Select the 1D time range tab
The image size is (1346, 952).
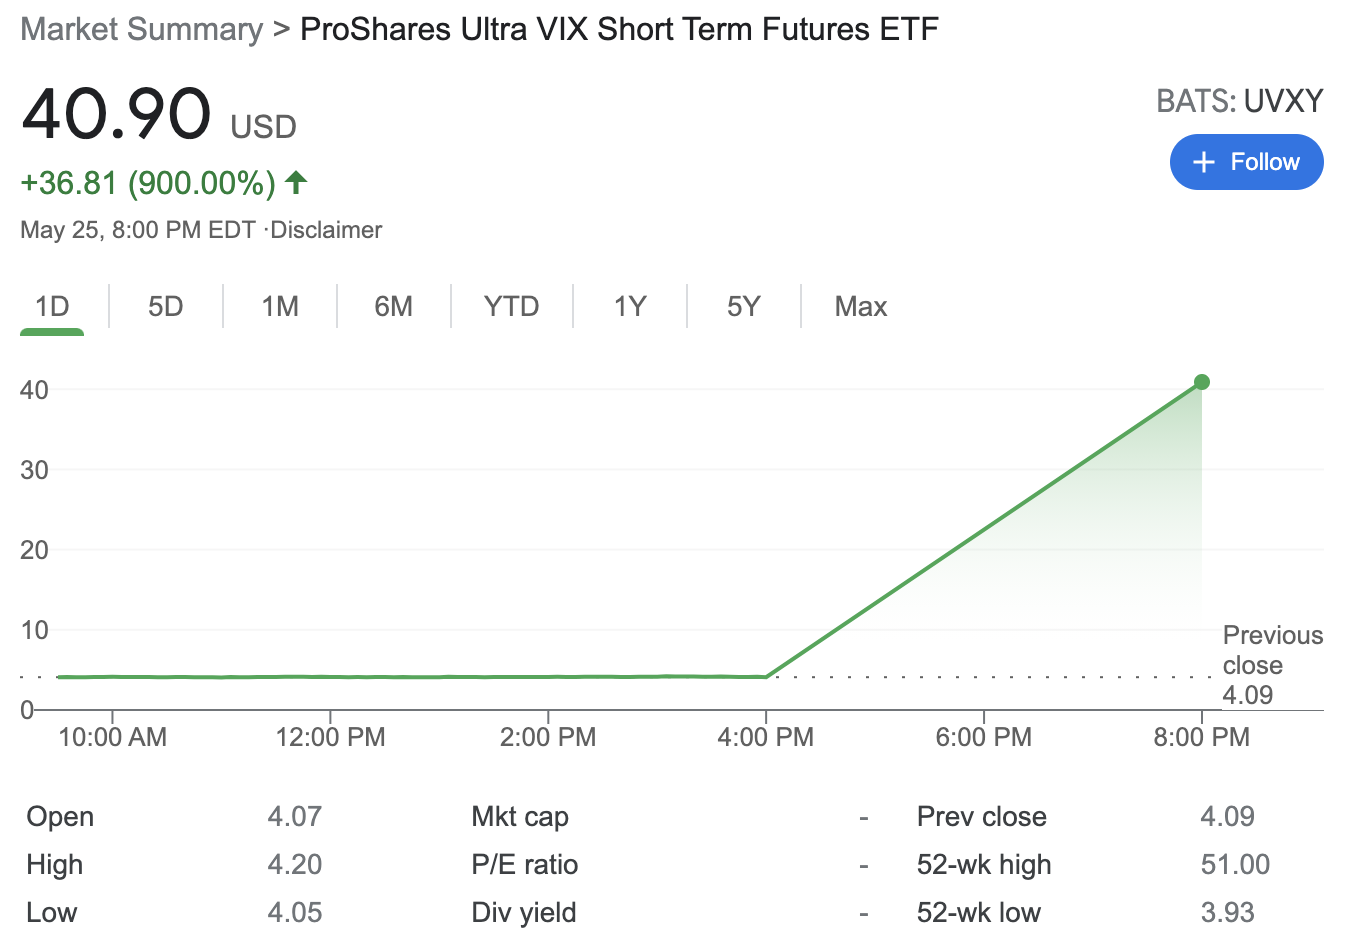(52, 306)
